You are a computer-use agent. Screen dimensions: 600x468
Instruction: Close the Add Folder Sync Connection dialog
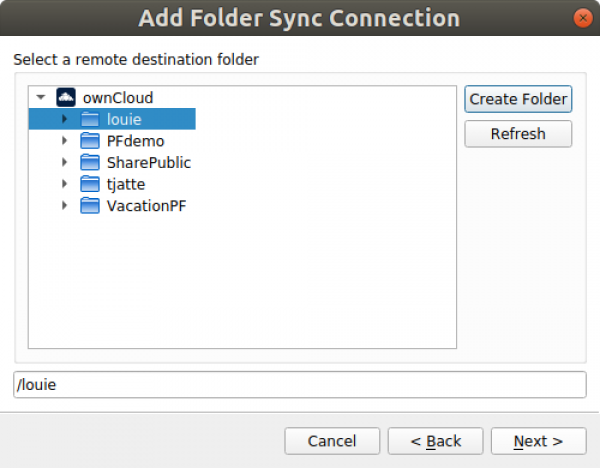[583, 18]
